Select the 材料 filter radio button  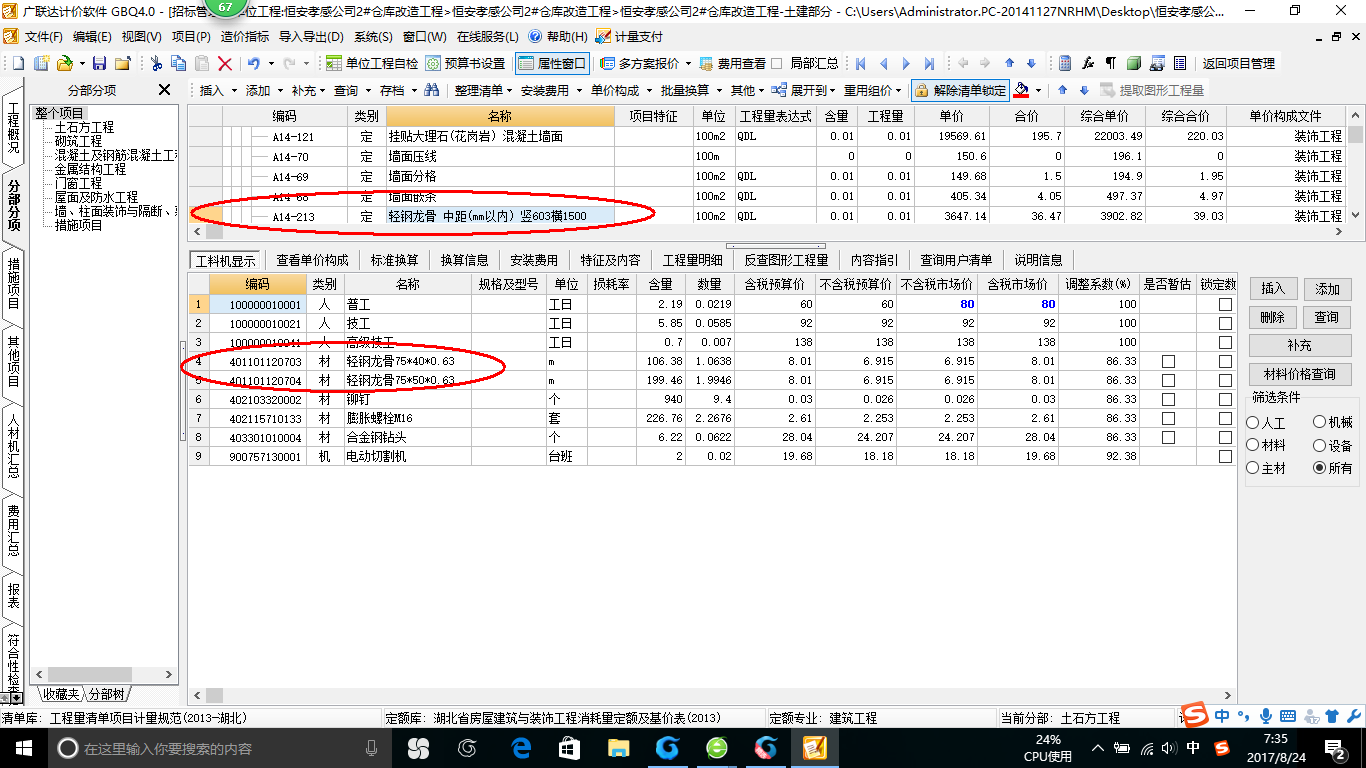(1253, 446)
